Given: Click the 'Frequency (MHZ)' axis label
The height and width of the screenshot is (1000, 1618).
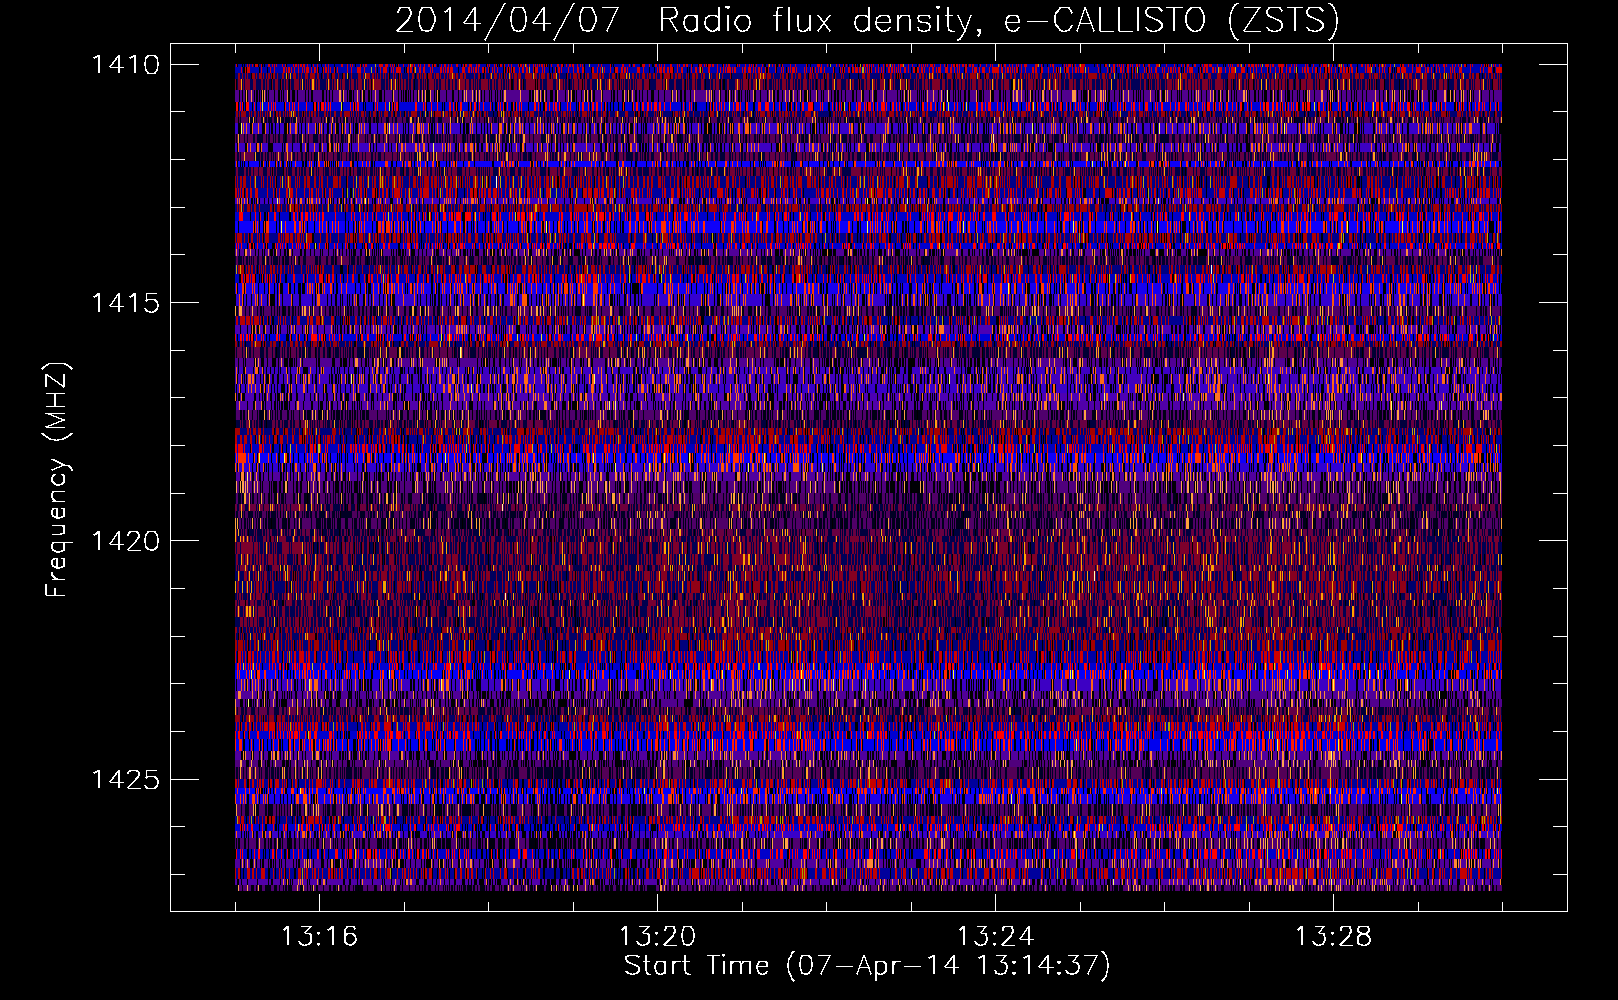Looking at the screenshot, I should tap(58, 480).
